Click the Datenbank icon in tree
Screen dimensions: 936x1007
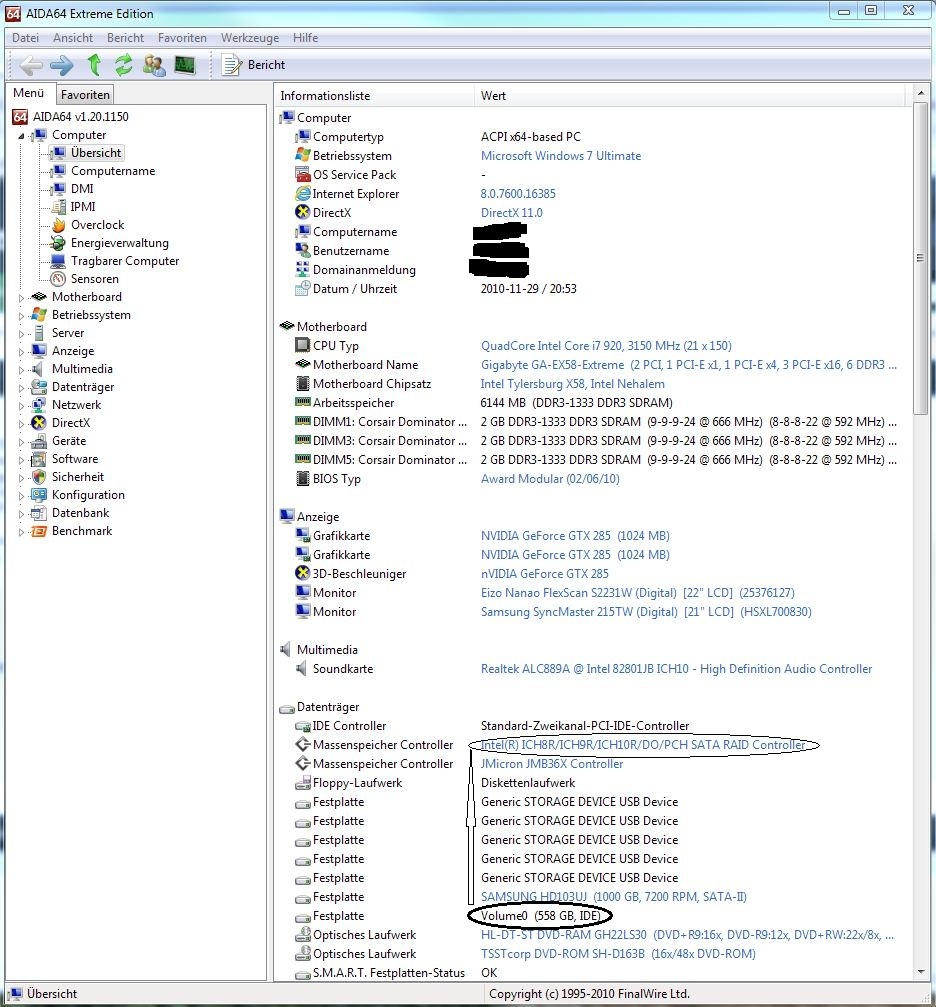(39, 512)
